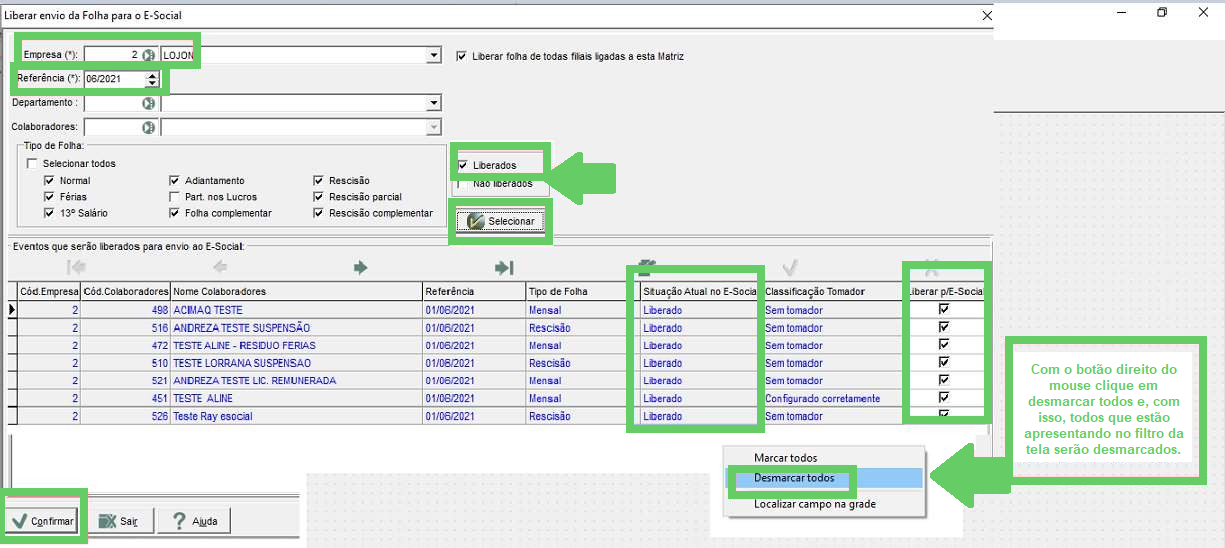Image resolution: width=1225 pixels, height=548 pixels.
Task: Uncheck Liberar p/E-Social for ANDREZA TESTE LIC. REMUNERADA
Action: (942, 380)
